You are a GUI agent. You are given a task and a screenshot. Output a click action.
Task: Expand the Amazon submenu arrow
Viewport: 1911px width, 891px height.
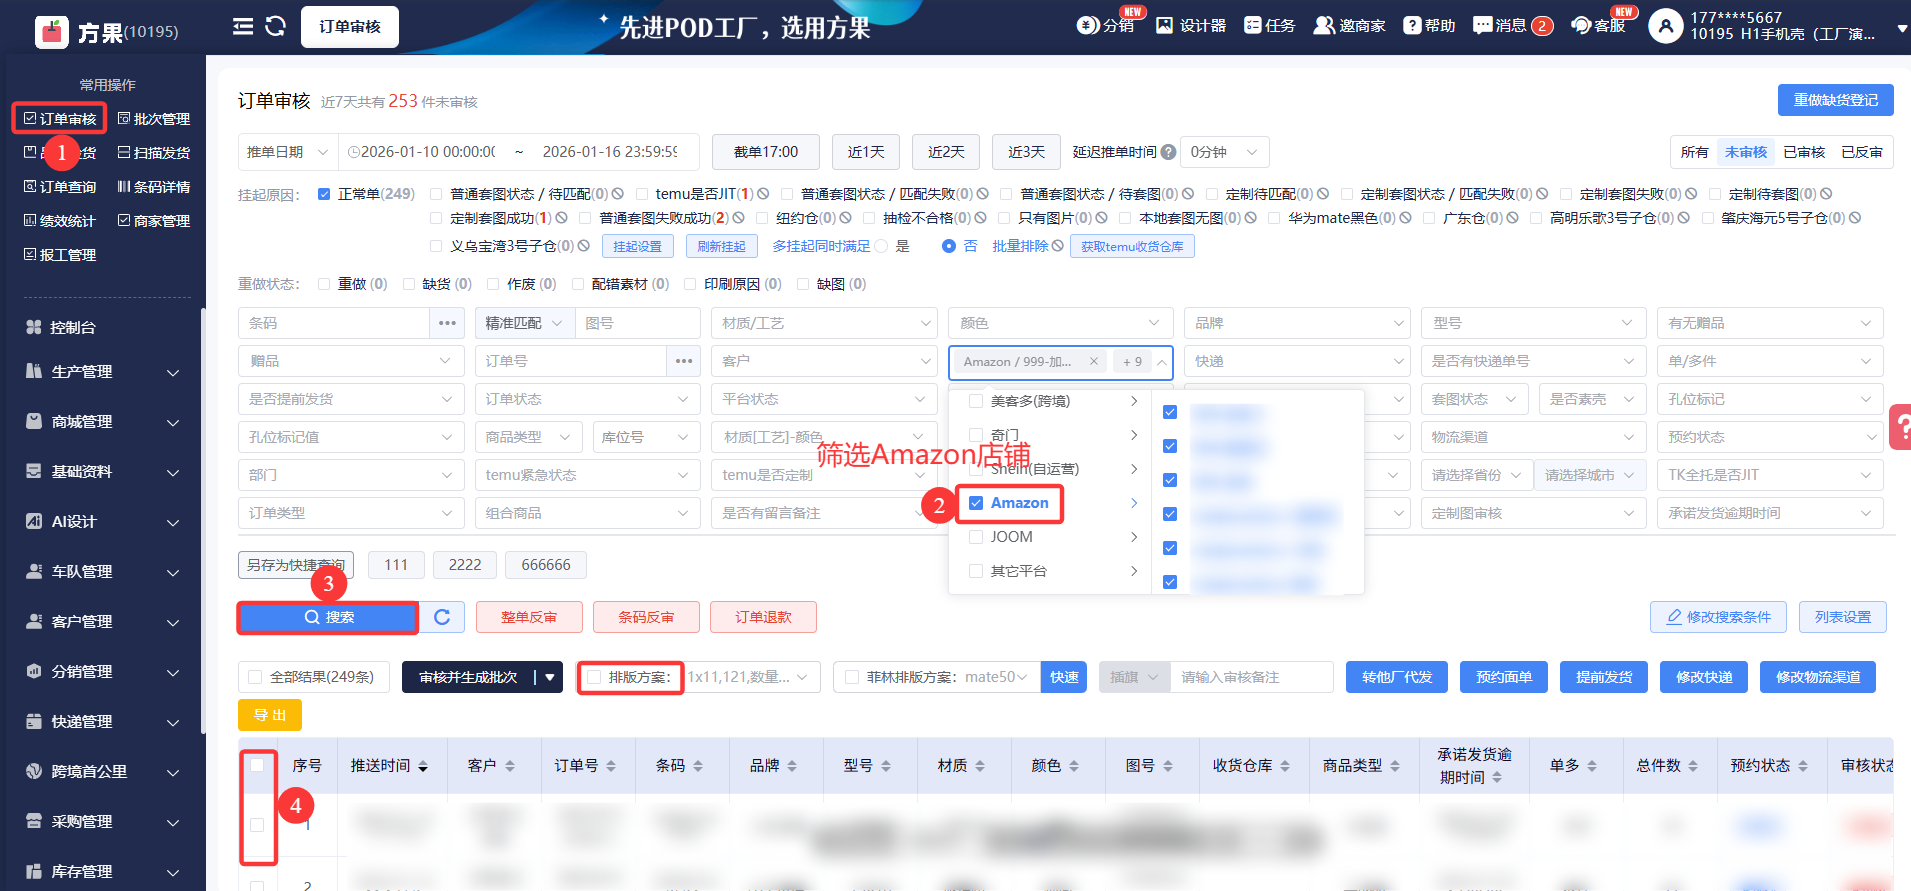point(1134,503)
